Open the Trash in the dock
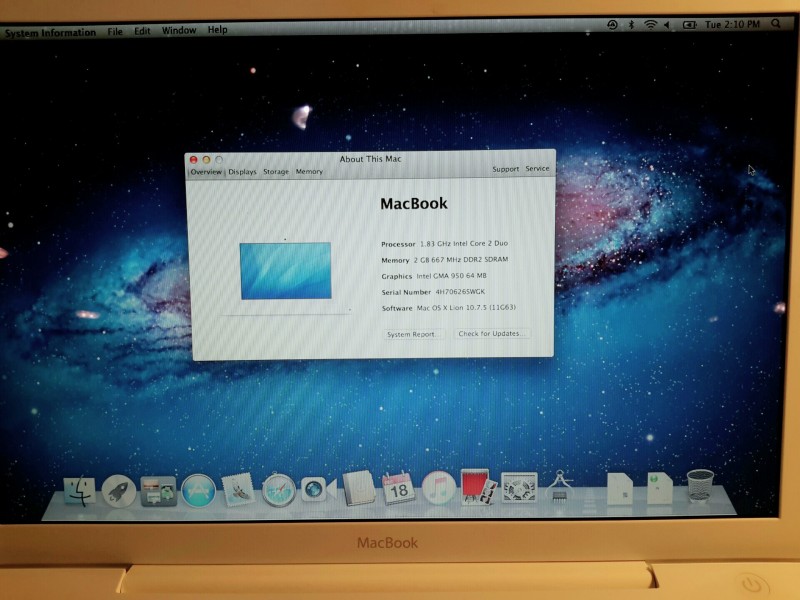This screenshot has width=800, height=600. click(x=700, y=486)
